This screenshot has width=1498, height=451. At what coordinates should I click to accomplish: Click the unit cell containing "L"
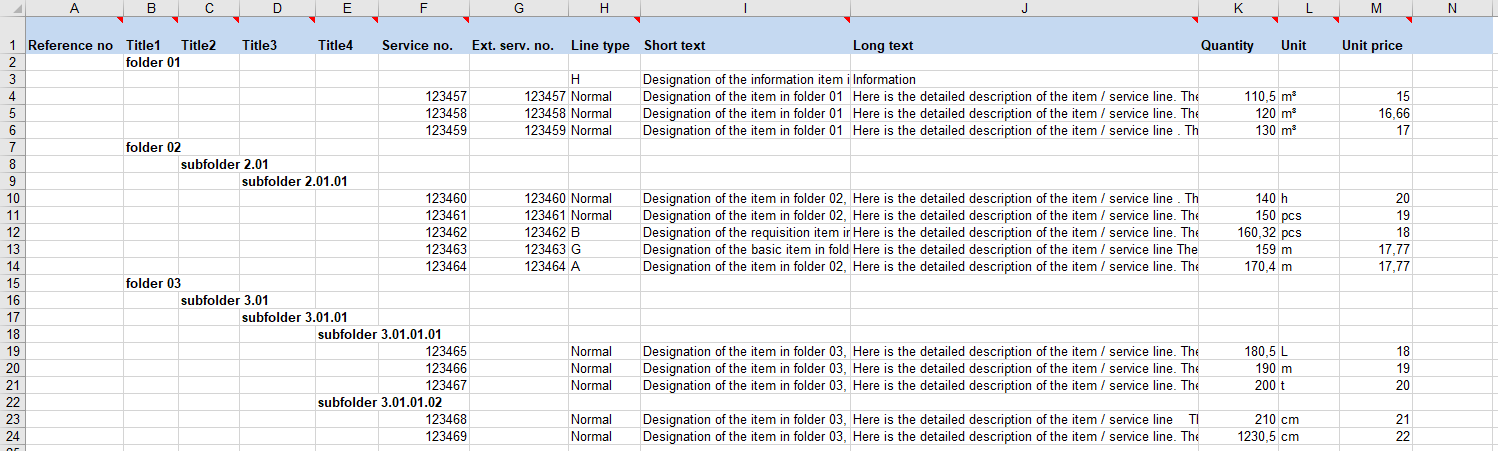click(x=1308, y=351)
